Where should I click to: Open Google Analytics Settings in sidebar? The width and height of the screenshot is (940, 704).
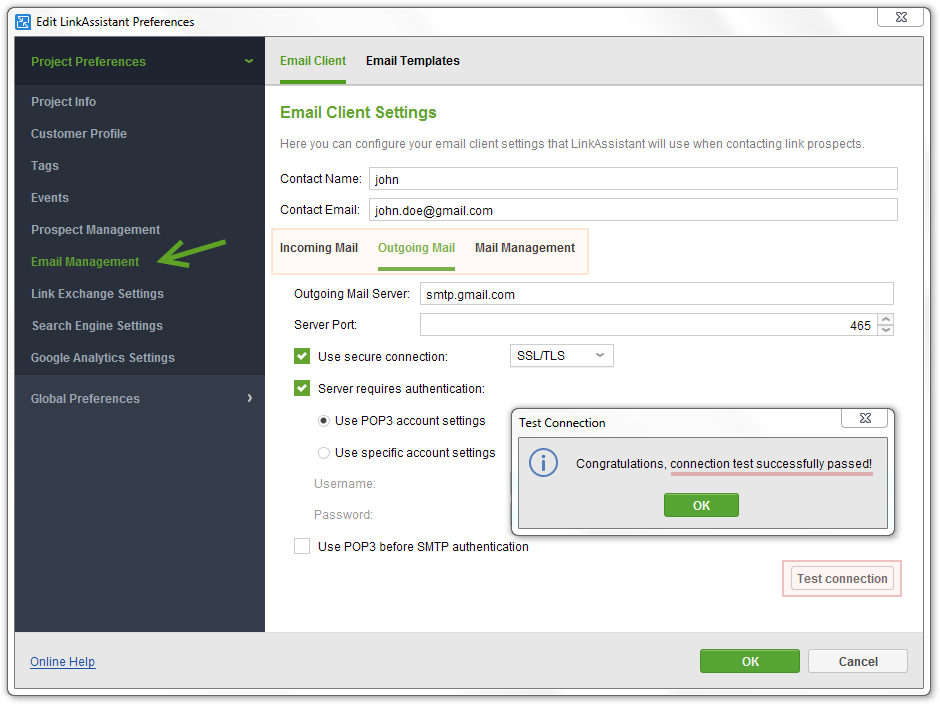[103, 358]
